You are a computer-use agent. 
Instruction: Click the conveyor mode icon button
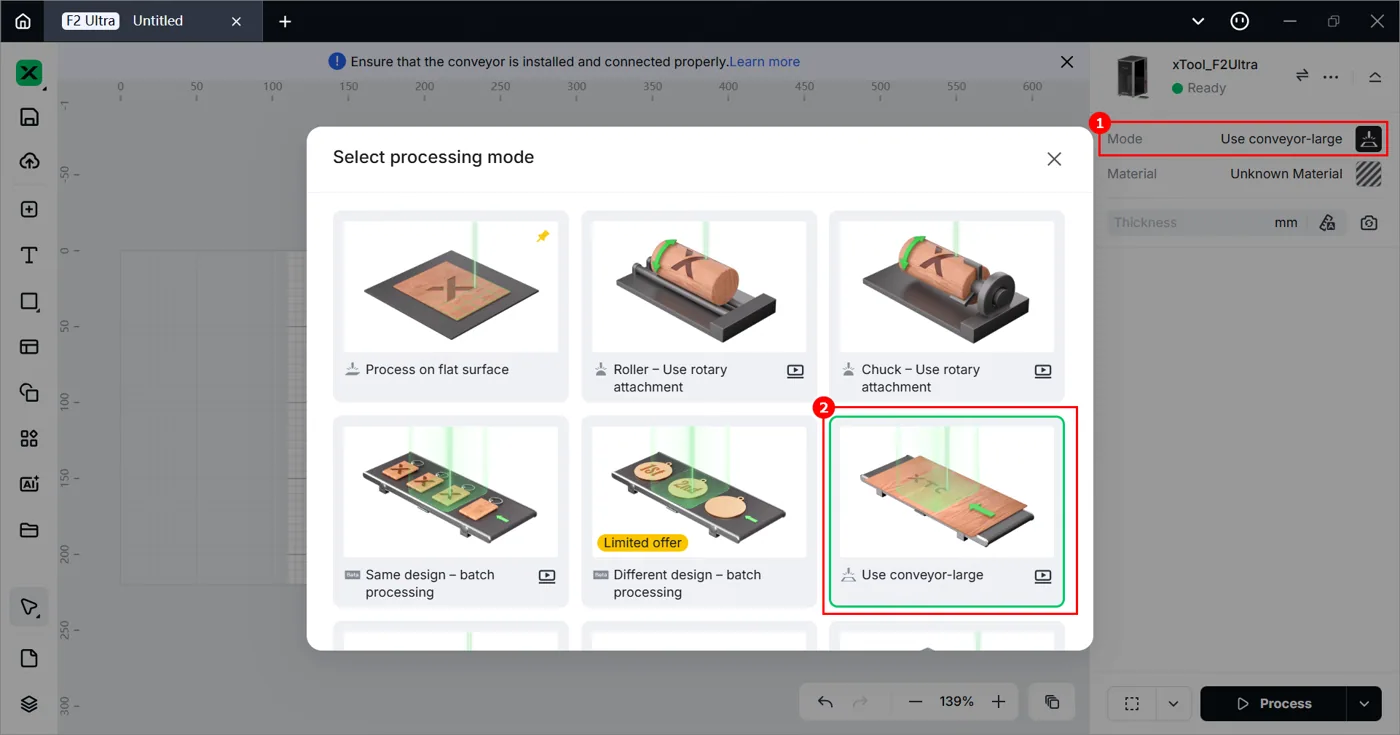[x=1368, y=139]
